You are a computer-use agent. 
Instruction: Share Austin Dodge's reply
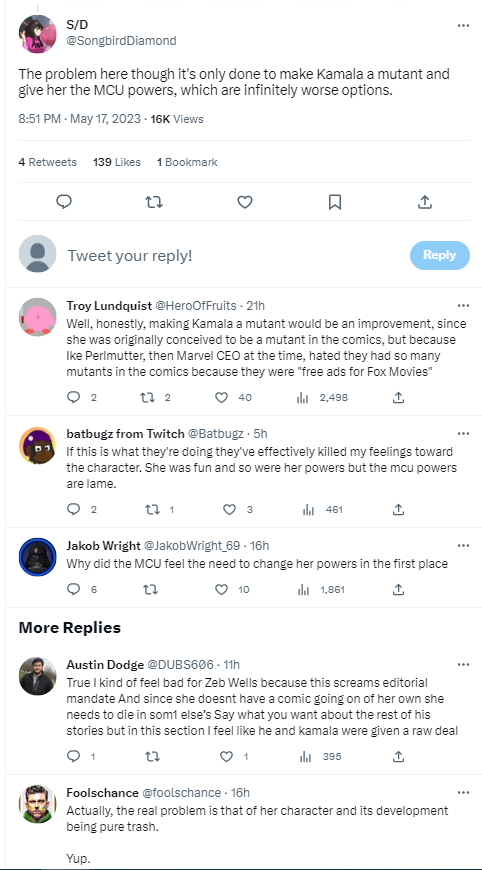[398, 756]
